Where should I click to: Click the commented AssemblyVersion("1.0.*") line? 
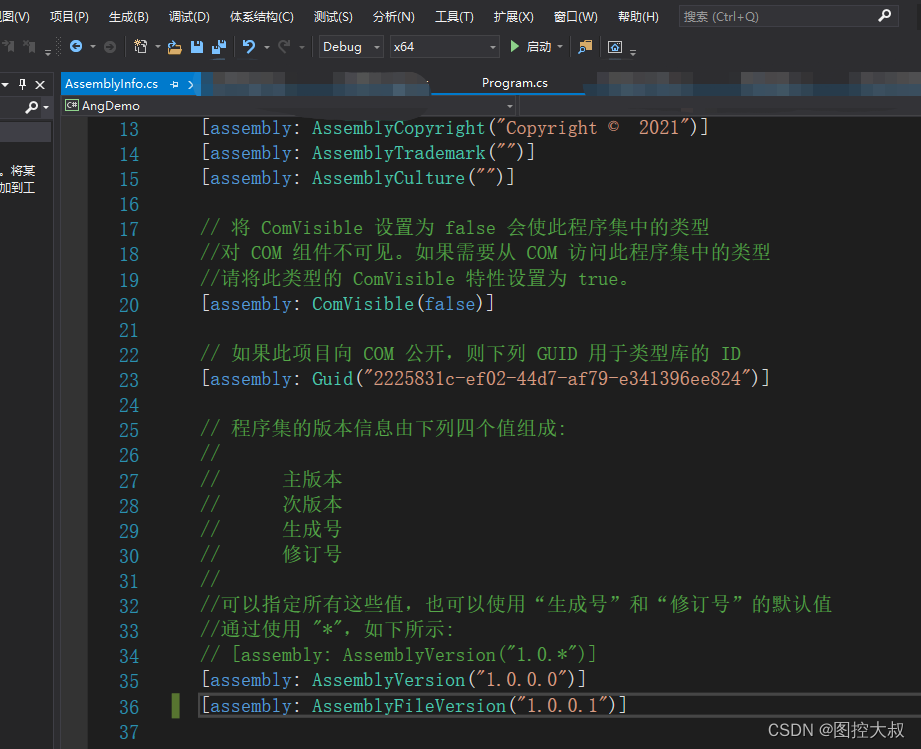[x=399, y=654]
